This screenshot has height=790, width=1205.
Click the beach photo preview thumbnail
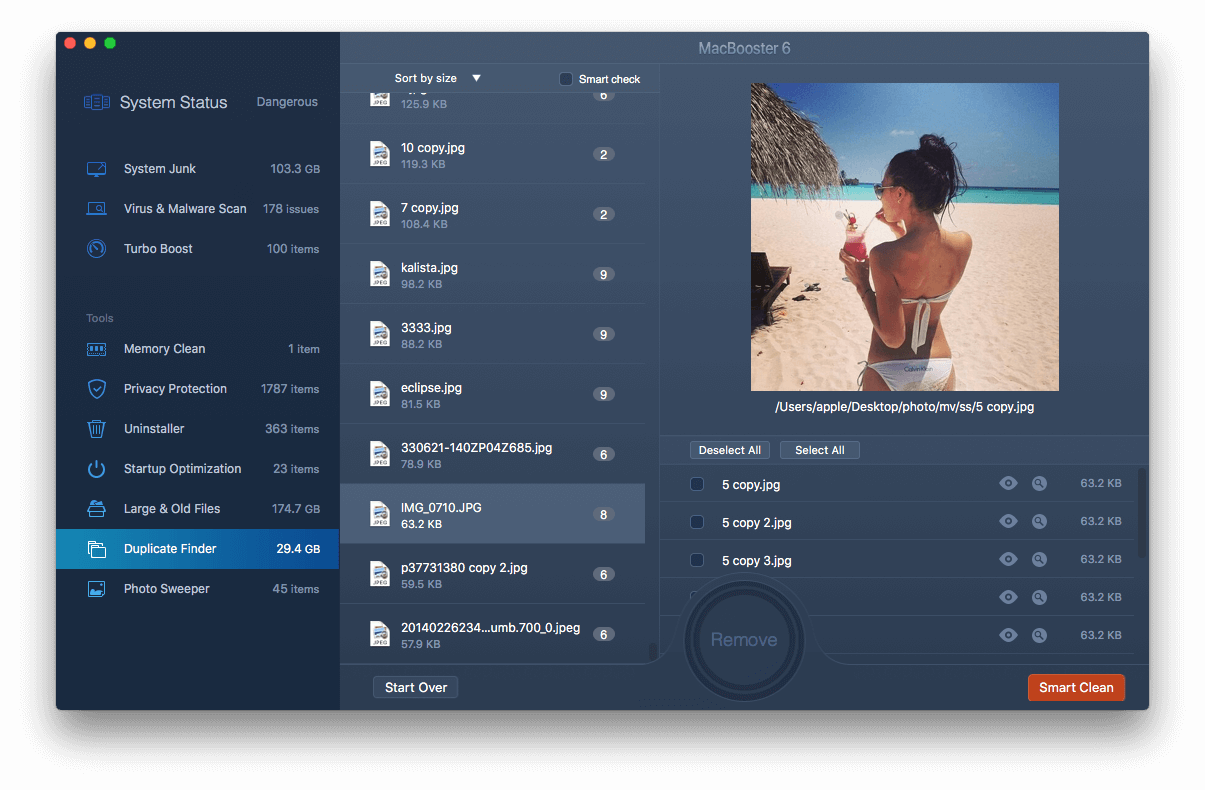(904, 237)
